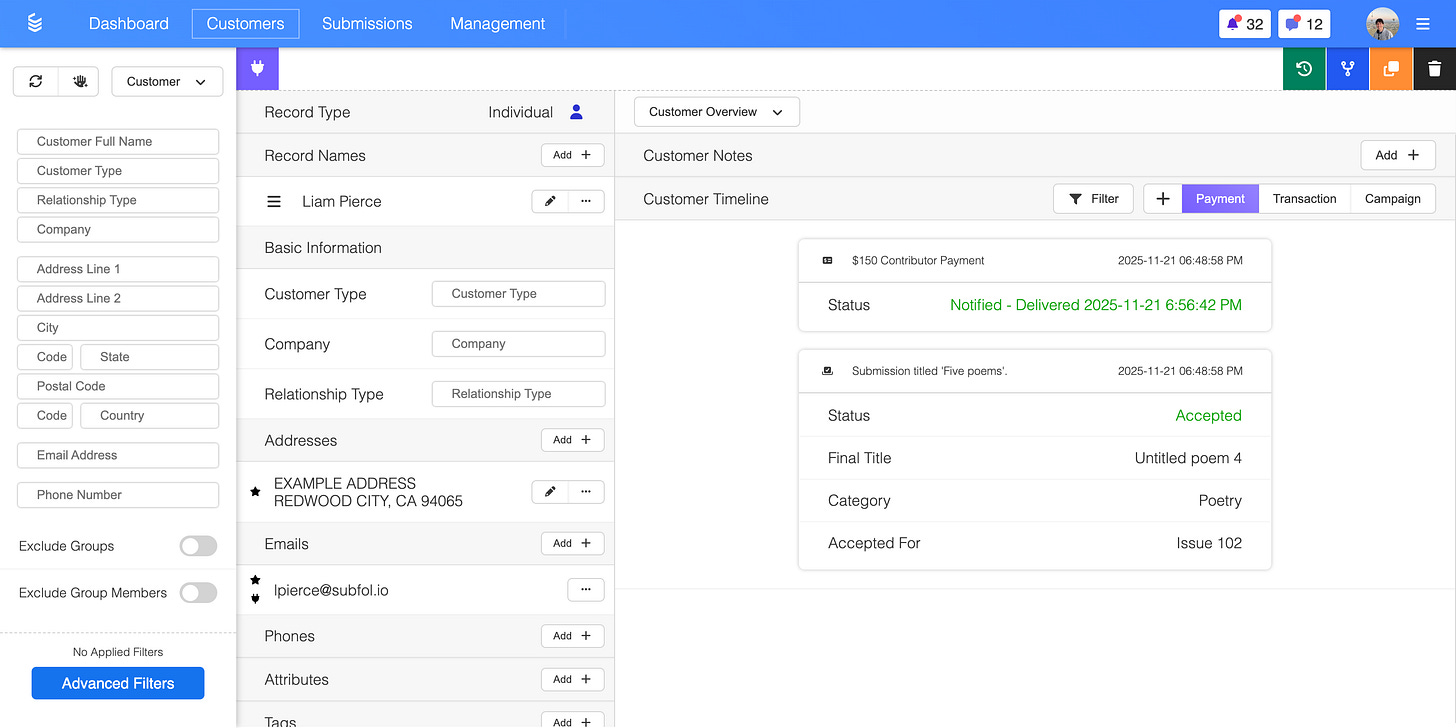Open the Customer Type dropdown under Basic Information

click(x=518, y=294)
